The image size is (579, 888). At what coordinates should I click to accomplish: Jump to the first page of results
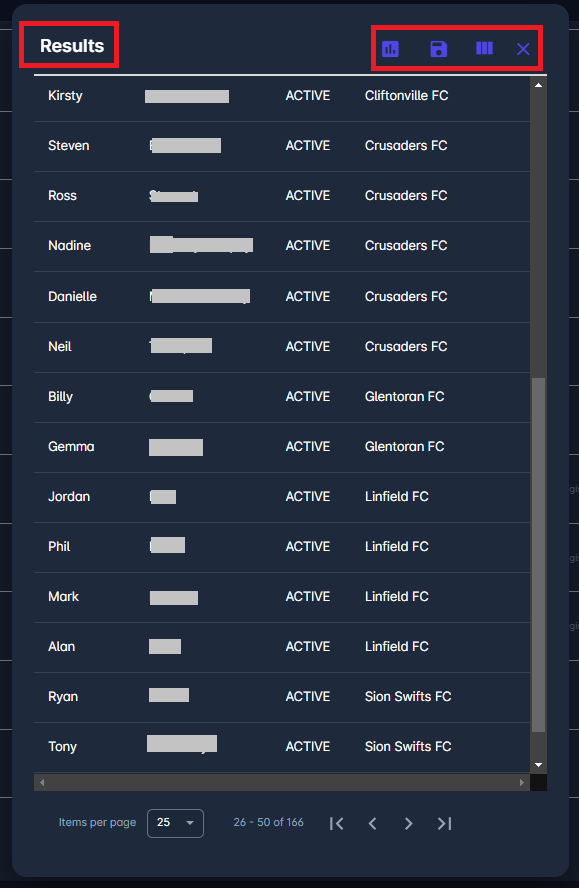tap(337, 823)
